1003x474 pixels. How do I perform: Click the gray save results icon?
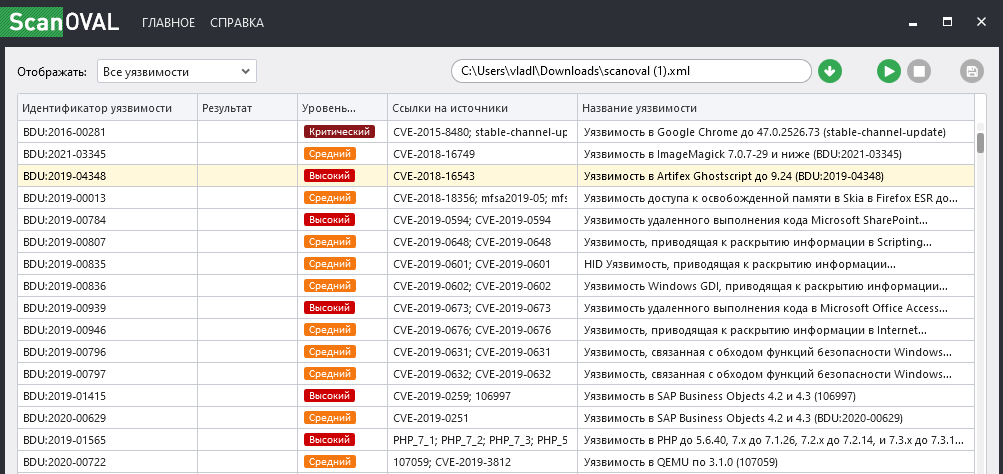point(972,71)
